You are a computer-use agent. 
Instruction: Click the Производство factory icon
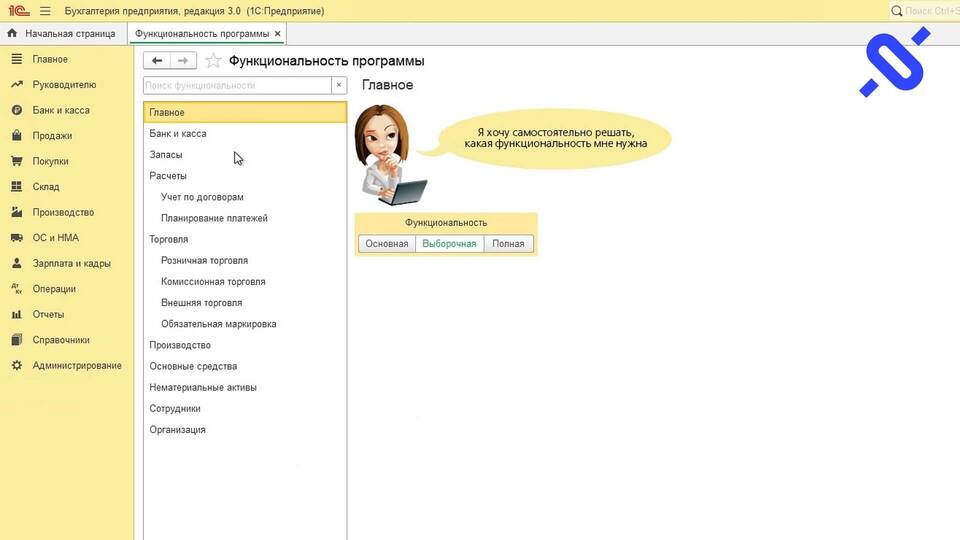coord(16,212)
